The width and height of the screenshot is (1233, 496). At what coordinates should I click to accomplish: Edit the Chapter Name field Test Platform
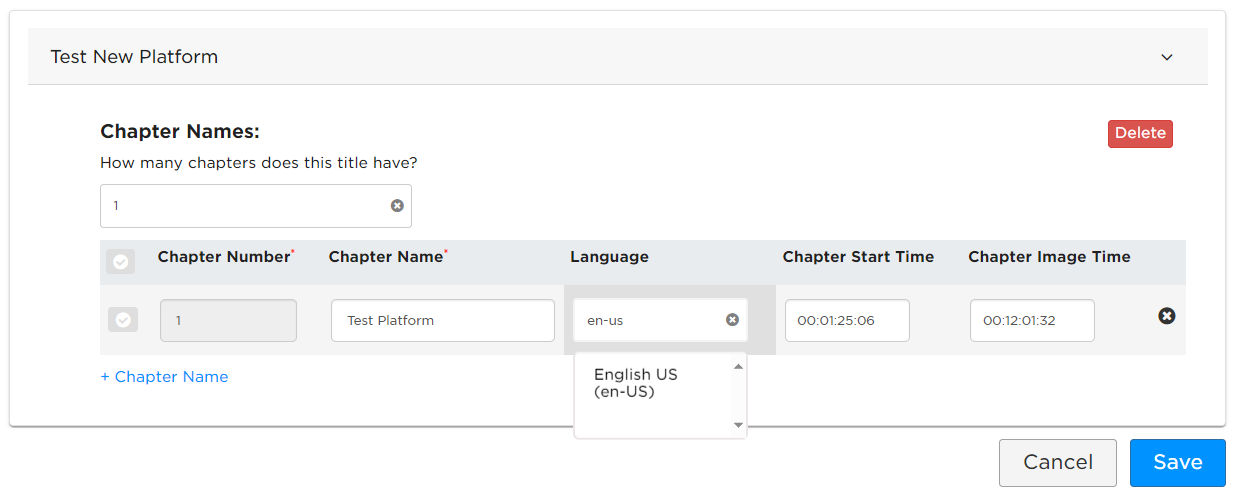click(443, 321)
